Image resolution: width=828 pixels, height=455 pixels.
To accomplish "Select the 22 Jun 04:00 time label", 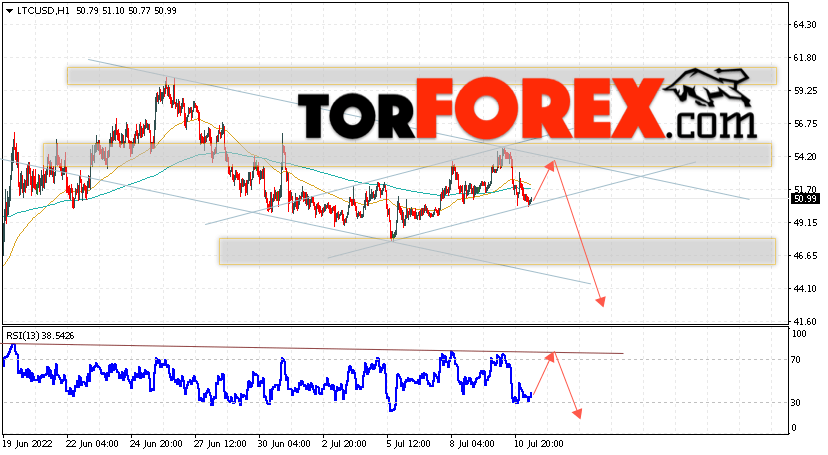I will pyautogui.click(x=92, y=443).
